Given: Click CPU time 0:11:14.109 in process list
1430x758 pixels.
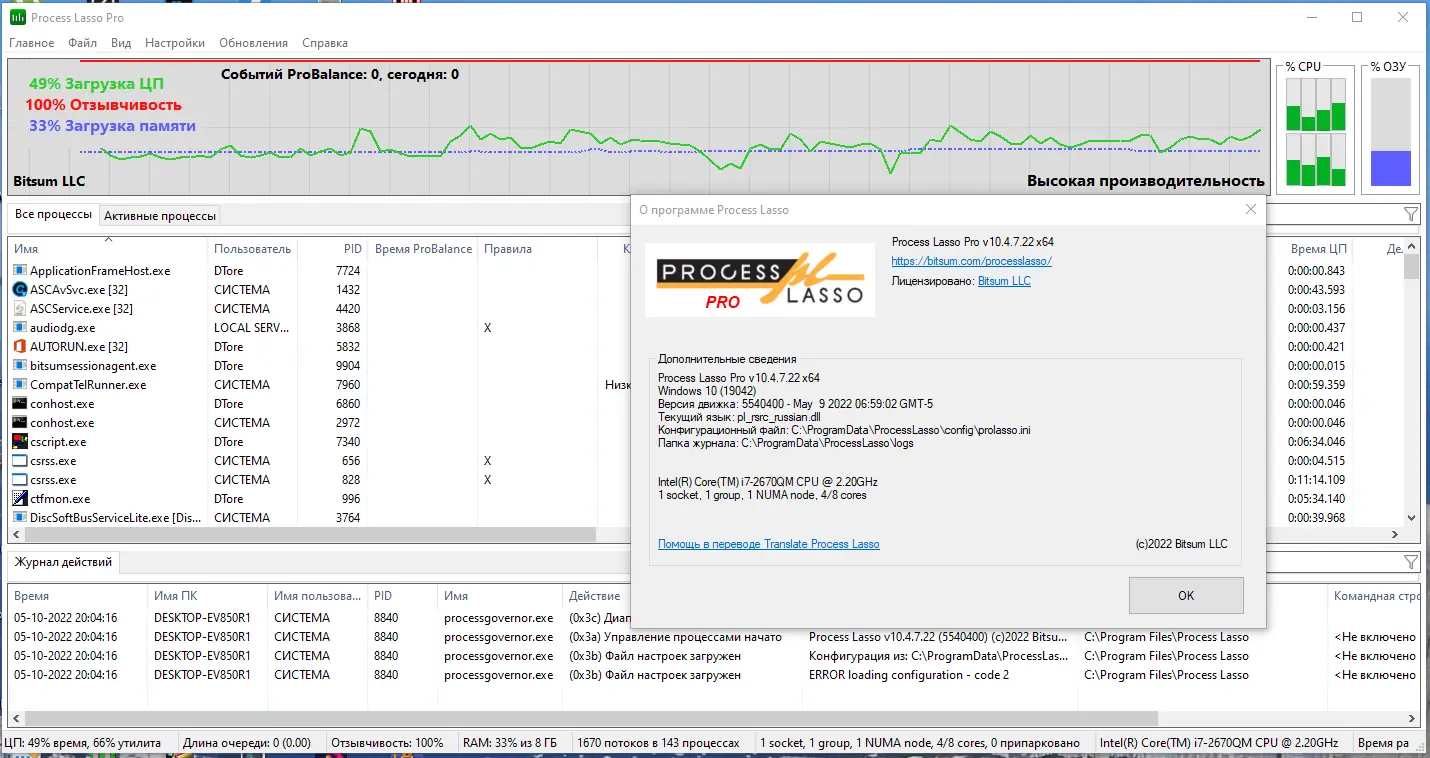Looking at the screenshot, I should (x=1316, y=480).
